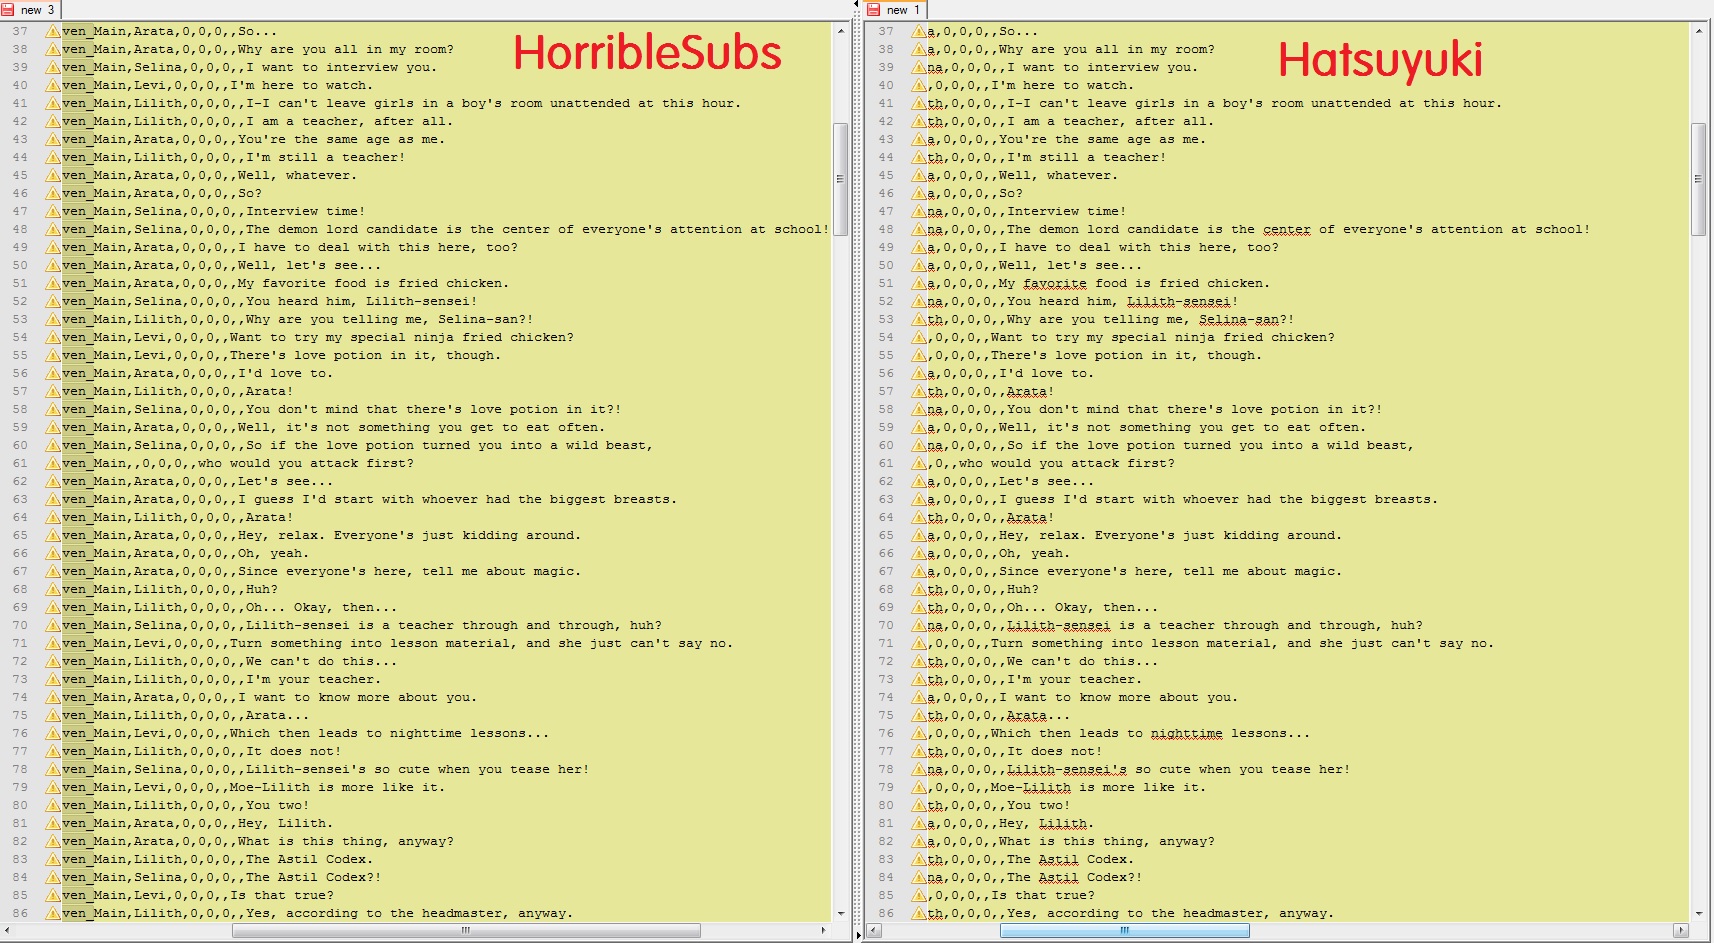Click warning marker on right pane line 55
This screenshot has height=943, width=1714.
pyautogui.click(x=918, y=355)
